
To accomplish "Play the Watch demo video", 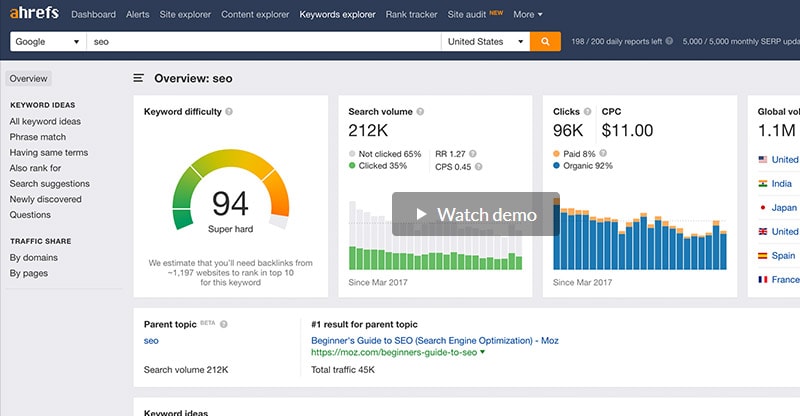I will coord(476,214).
